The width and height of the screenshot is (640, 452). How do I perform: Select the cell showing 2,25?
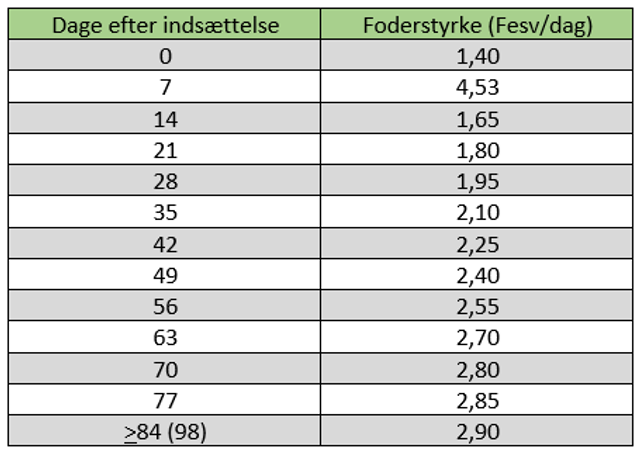click(x=477, y=244)
